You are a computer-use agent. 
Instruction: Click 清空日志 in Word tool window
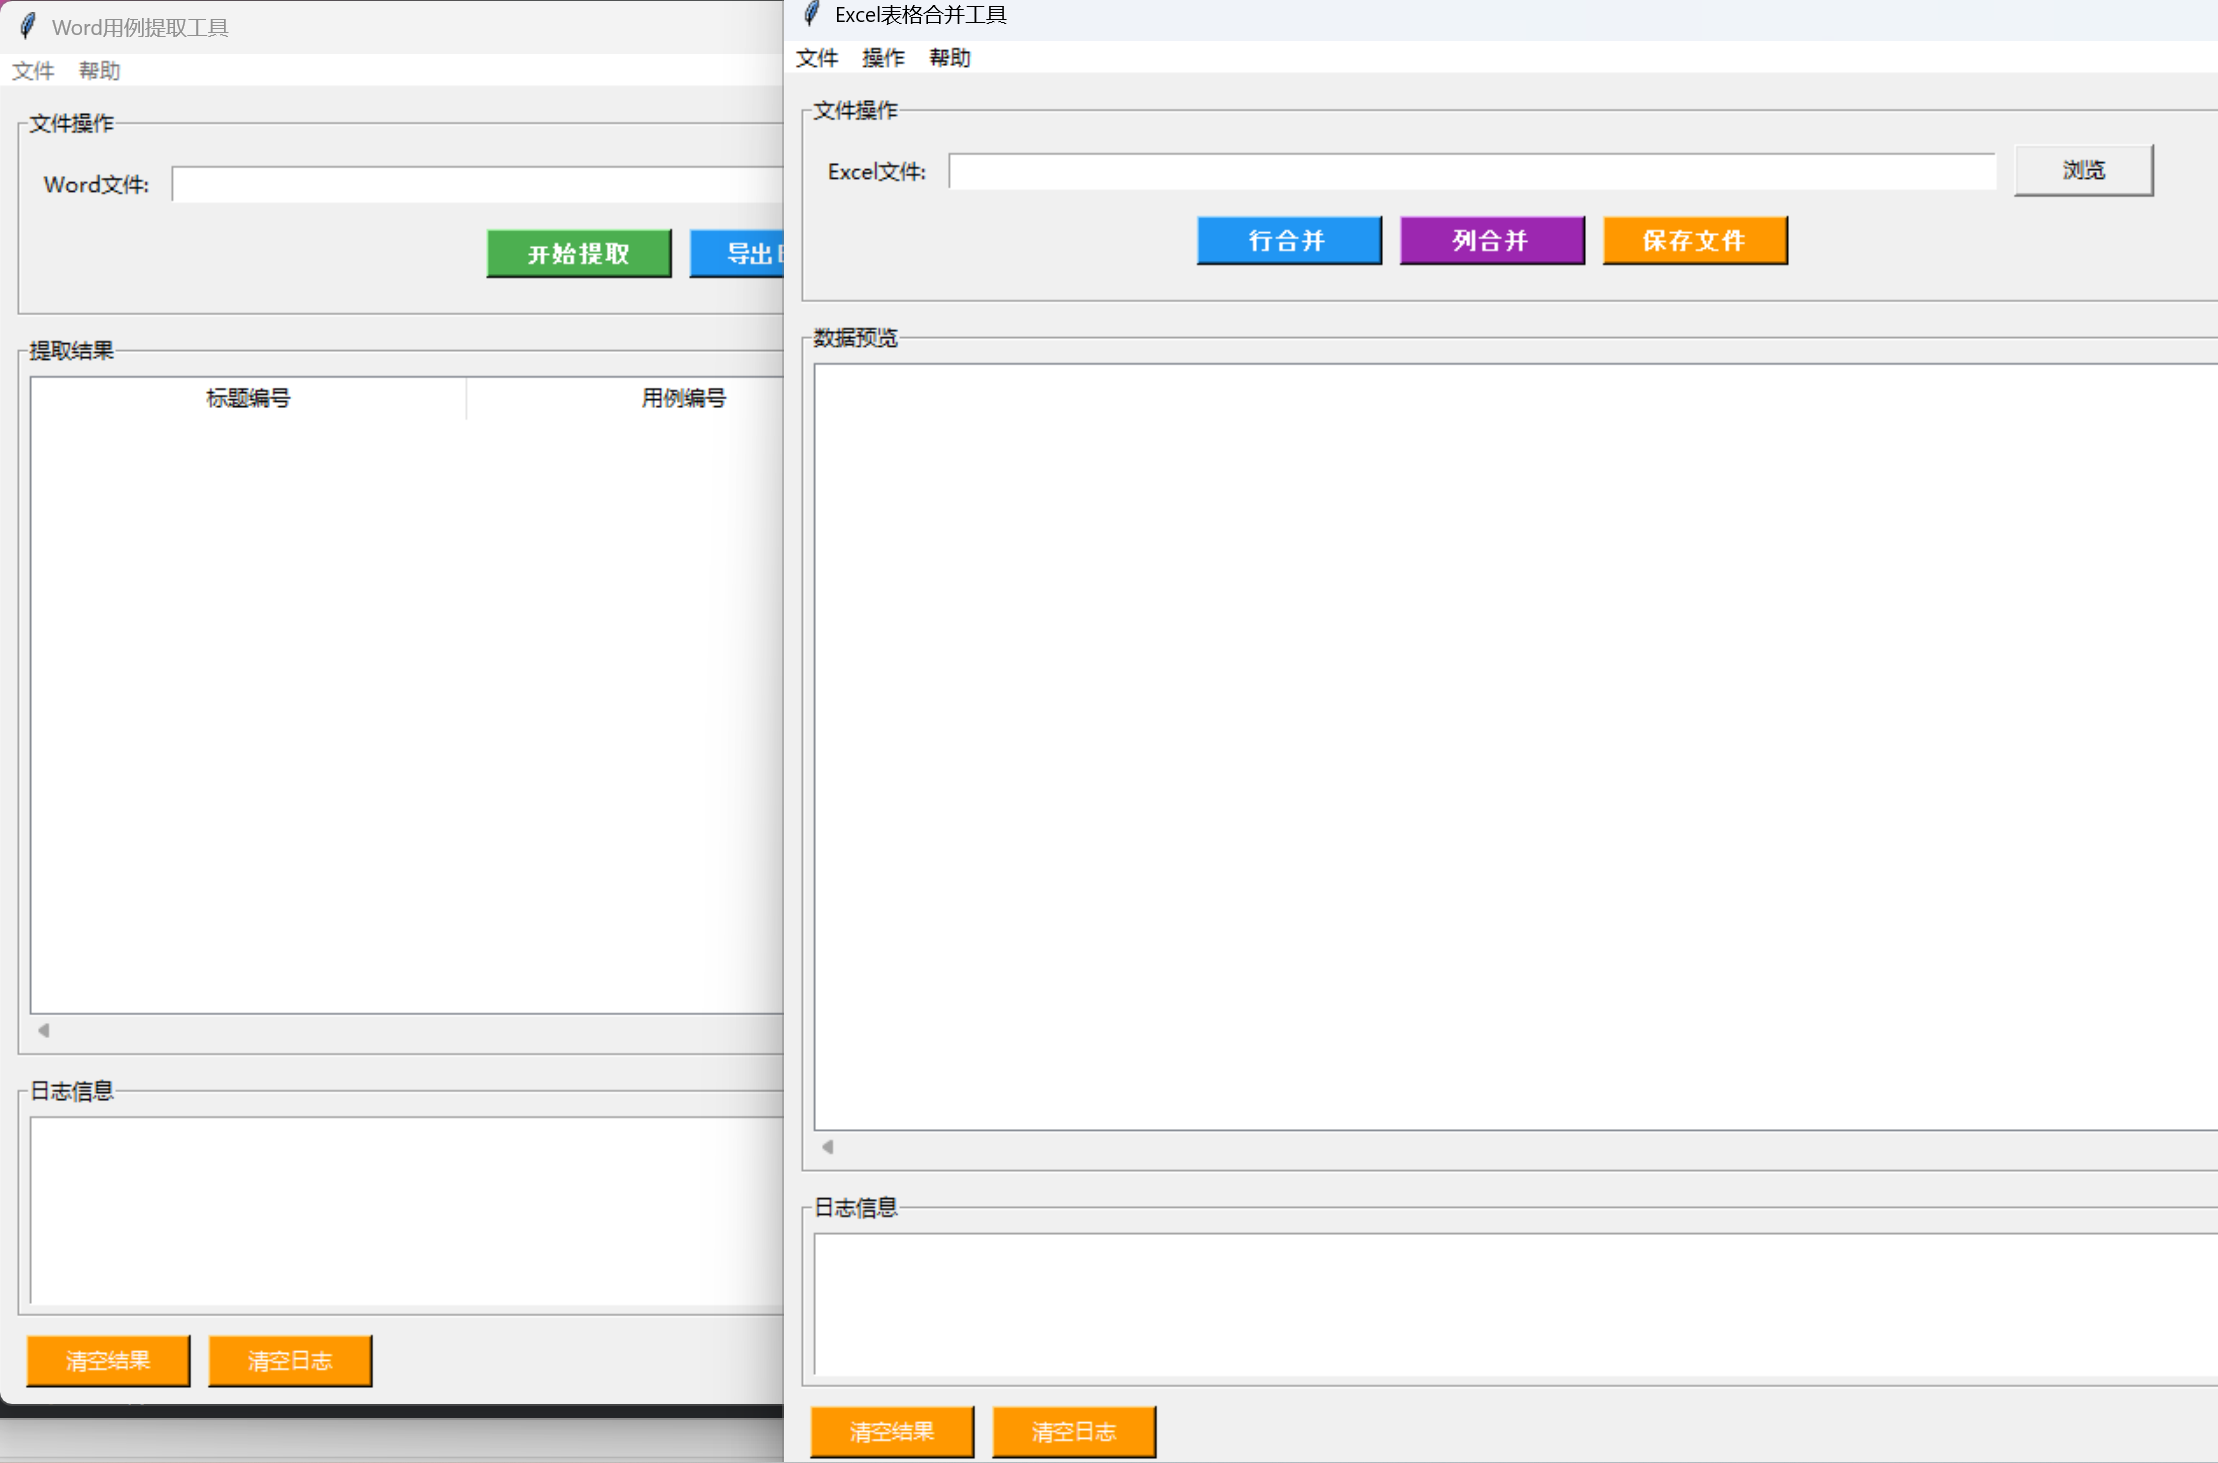[290, 1361]
